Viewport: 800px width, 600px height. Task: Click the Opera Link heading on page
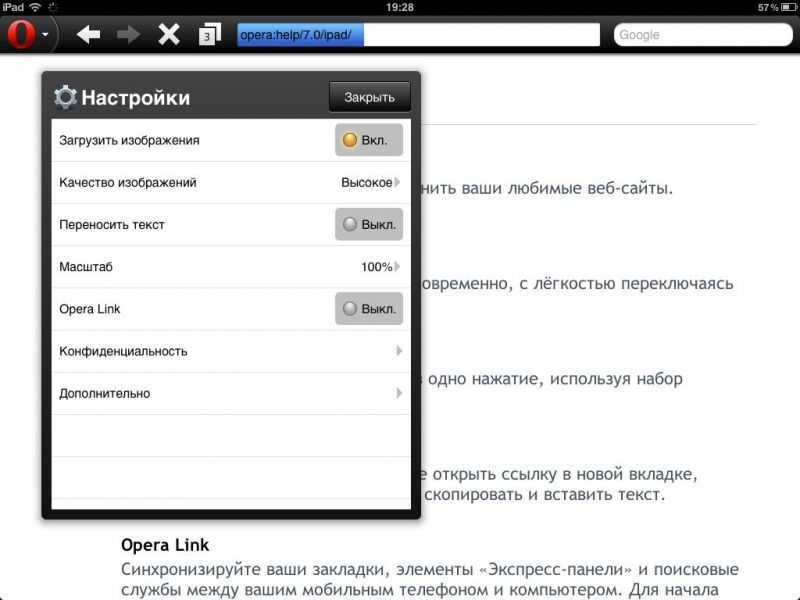point(165,545)
